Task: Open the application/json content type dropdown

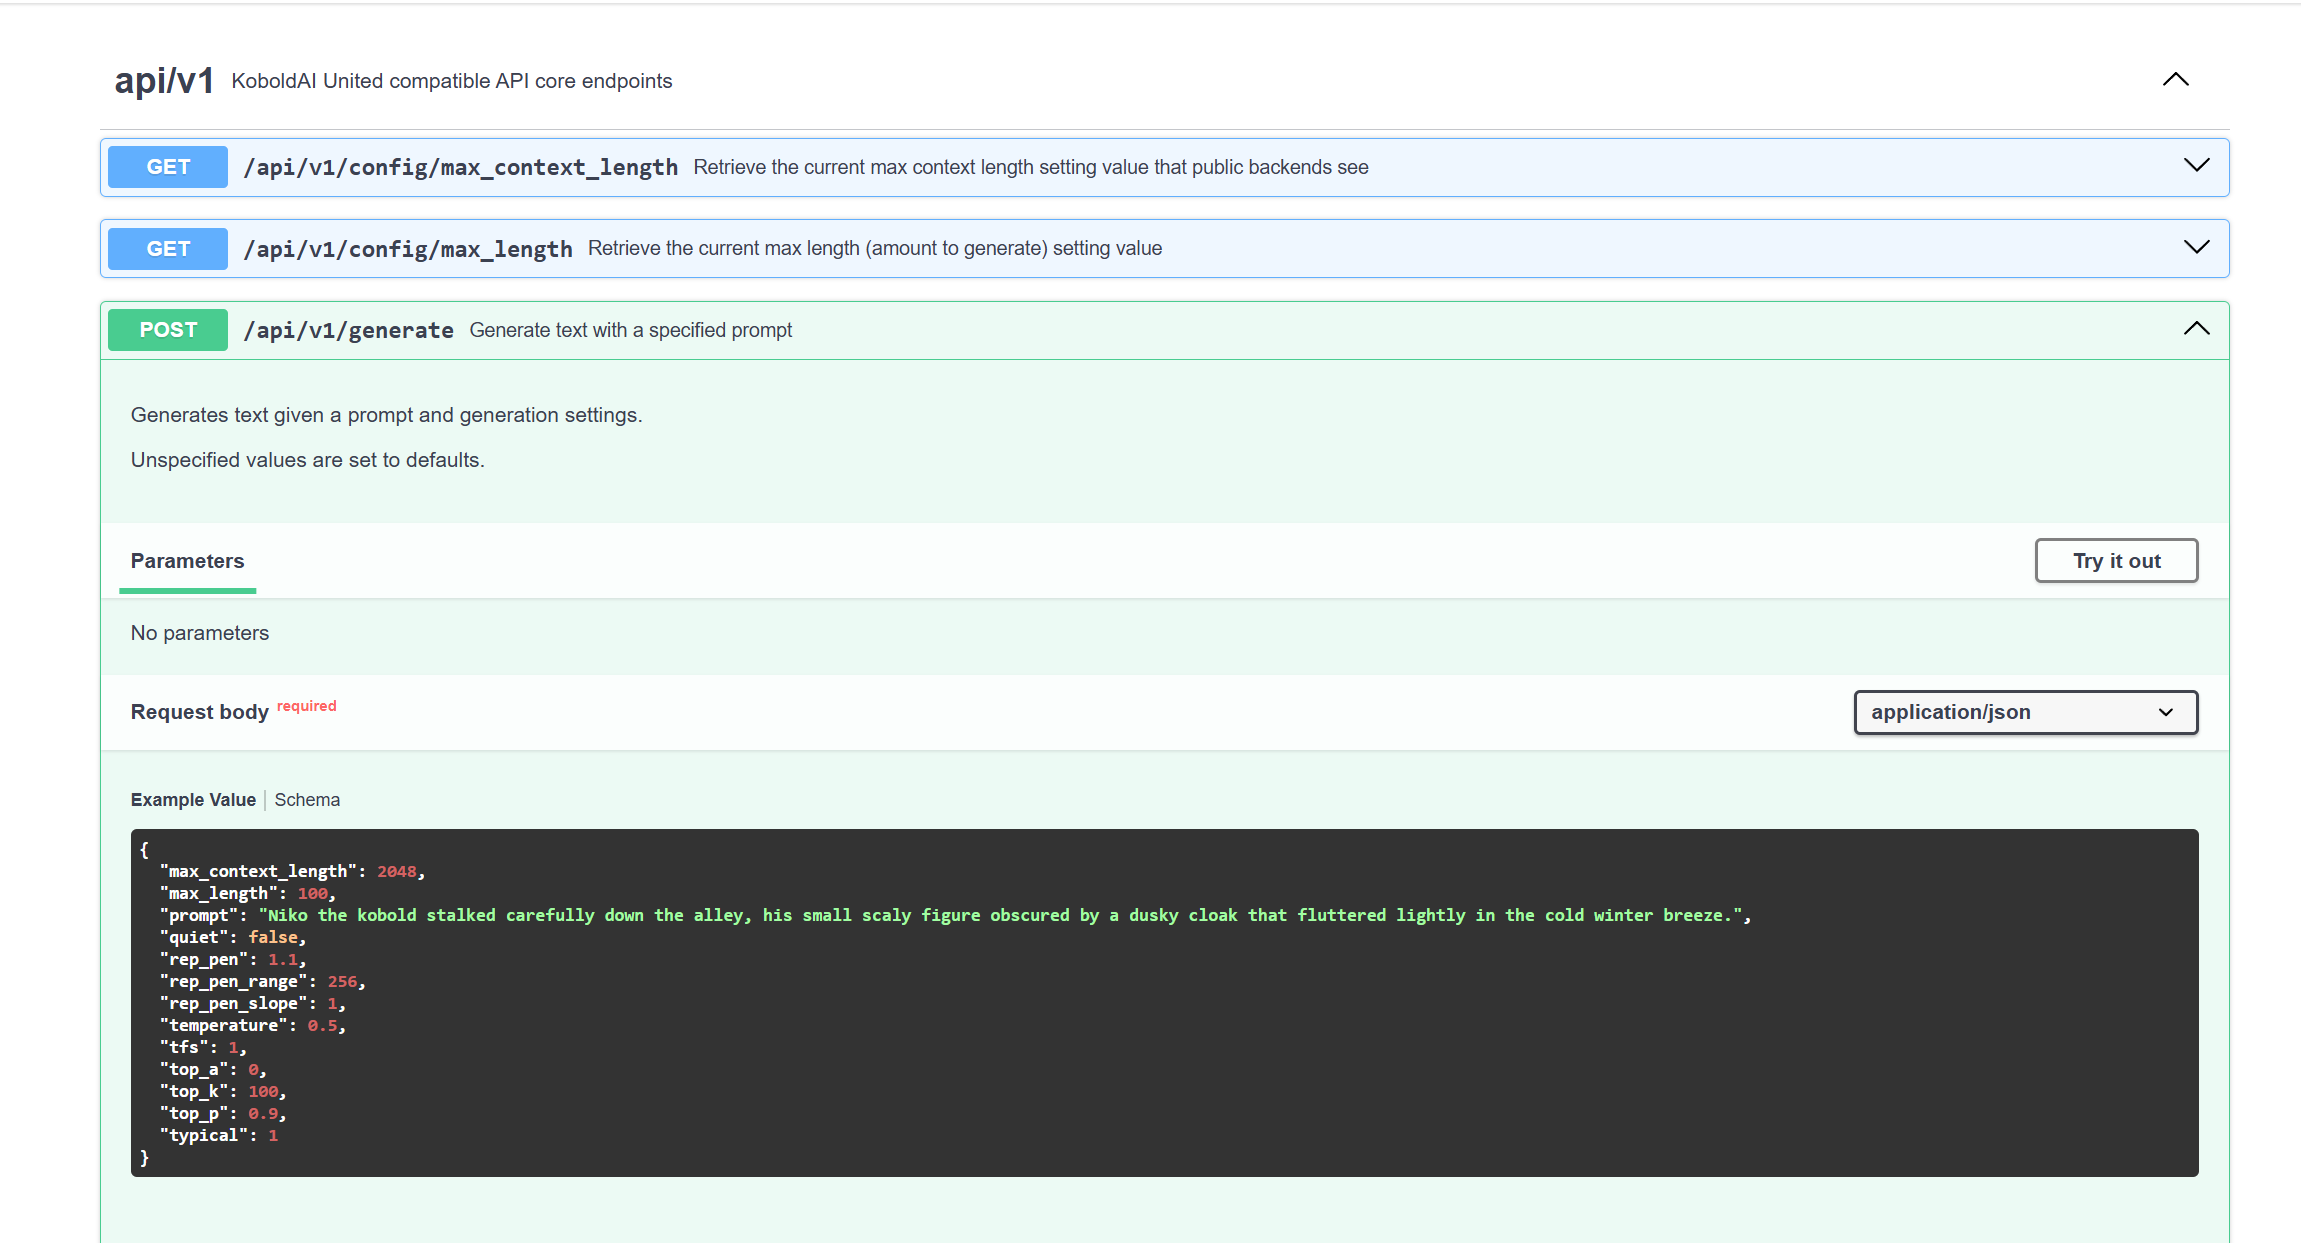Action: click(x=2025, y=712)
